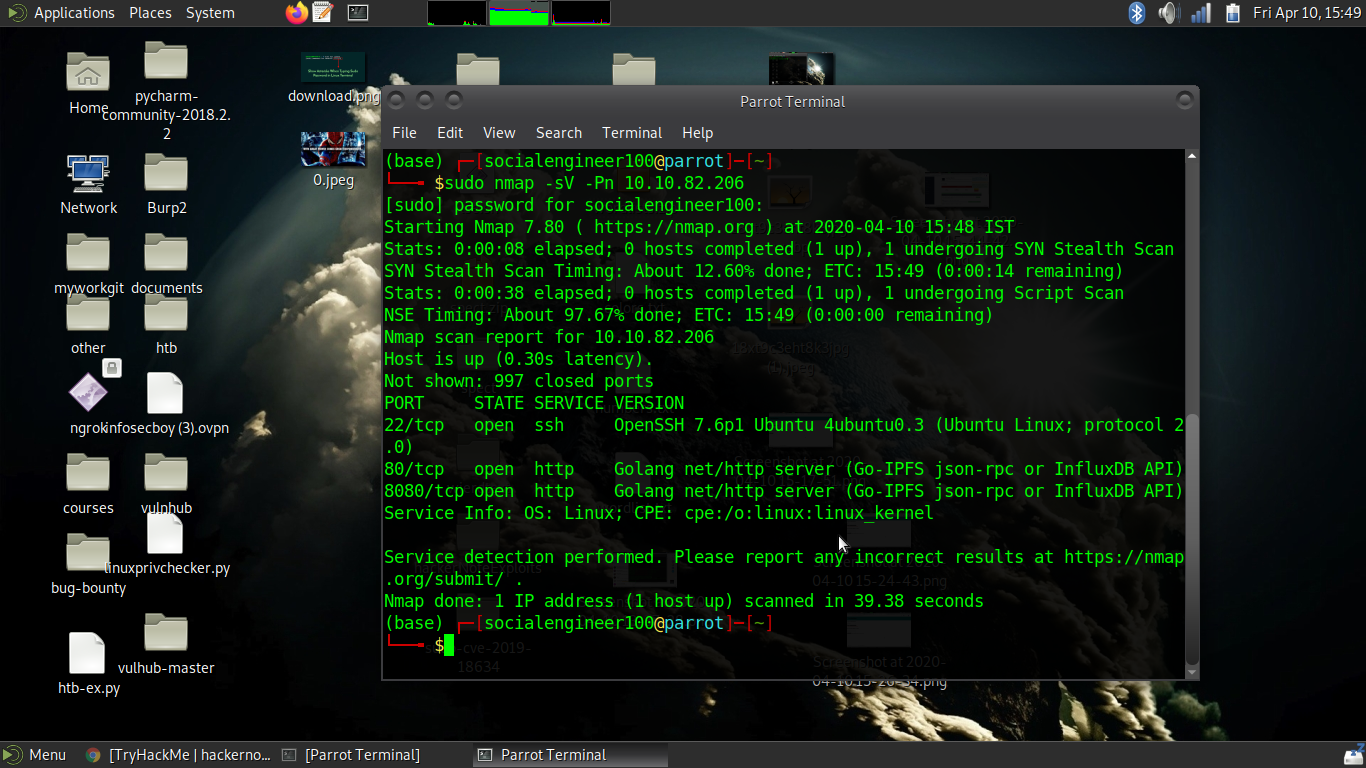Switch to active Parrot Terminal taskbar entry
Viewport: 1366px width, 768px height.
click(570, 755)
